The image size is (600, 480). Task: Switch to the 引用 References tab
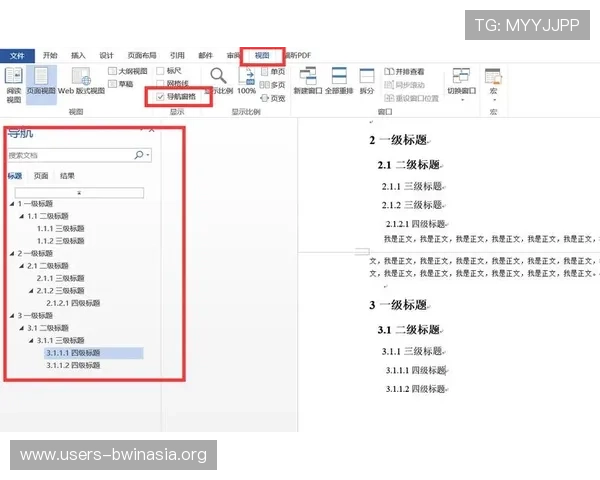coord(177,56)
